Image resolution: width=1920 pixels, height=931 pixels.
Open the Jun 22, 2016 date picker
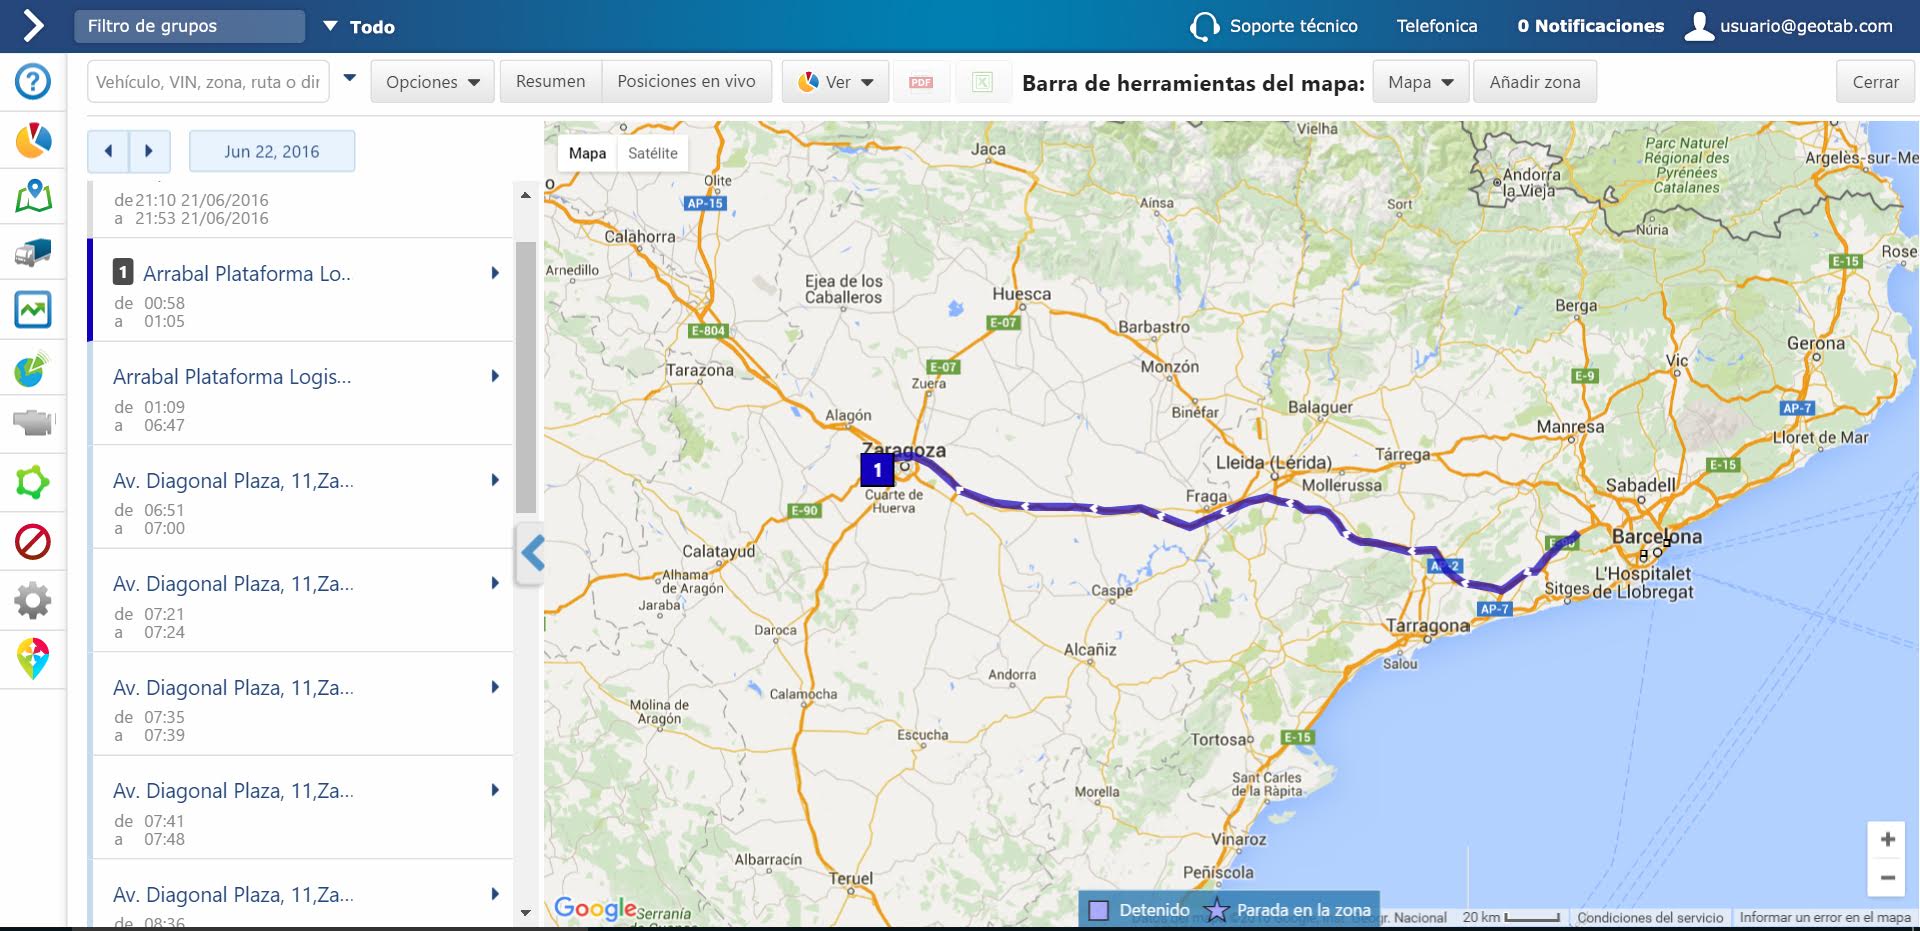[x=272, y=151]
